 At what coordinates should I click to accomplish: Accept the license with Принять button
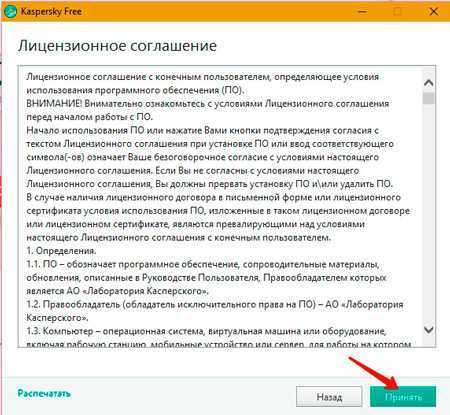403,397
